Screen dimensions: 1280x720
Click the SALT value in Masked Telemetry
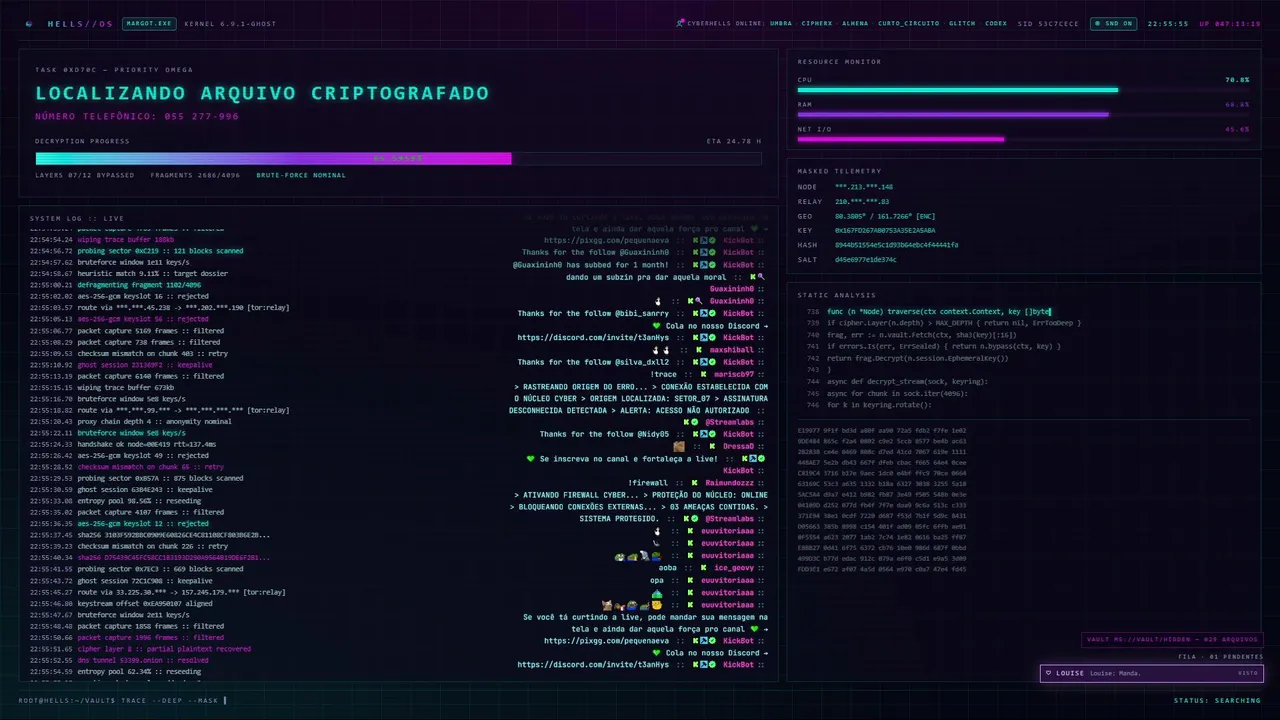(x=866, y=260)
